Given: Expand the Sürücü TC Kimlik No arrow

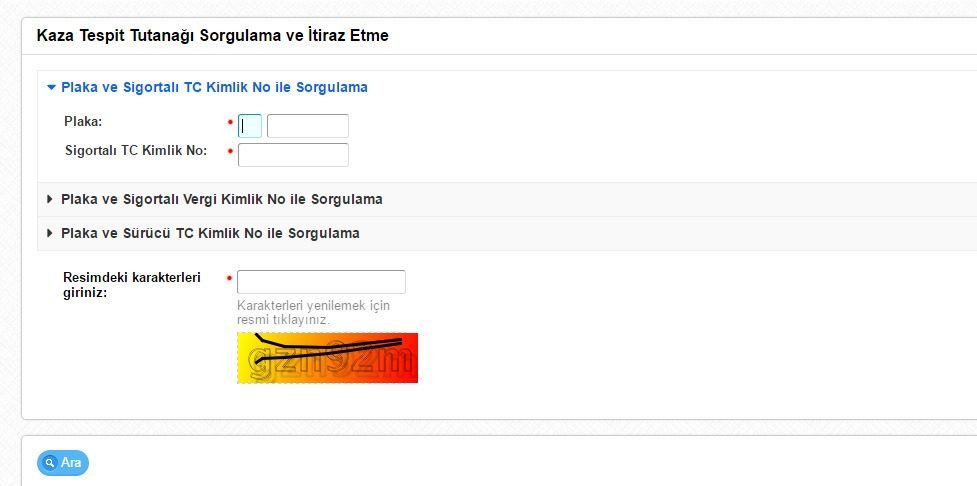Looking at the screenshot, I should (x=50, y=233).
